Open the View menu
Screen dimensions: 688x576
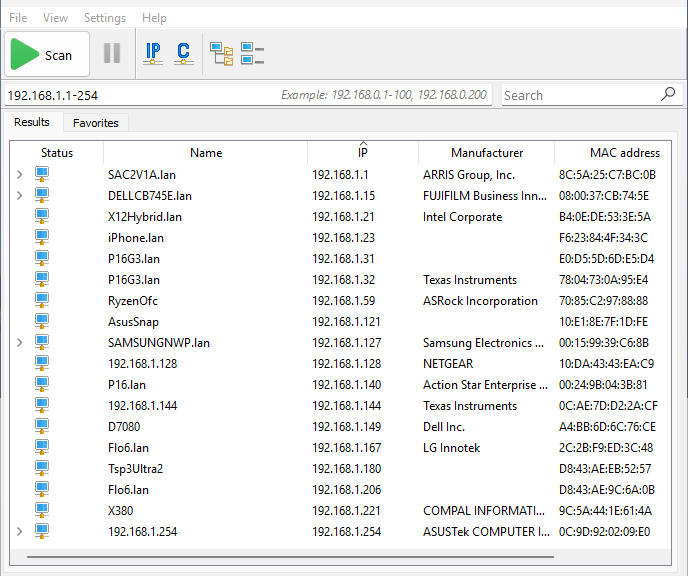(x=55, y=18)
